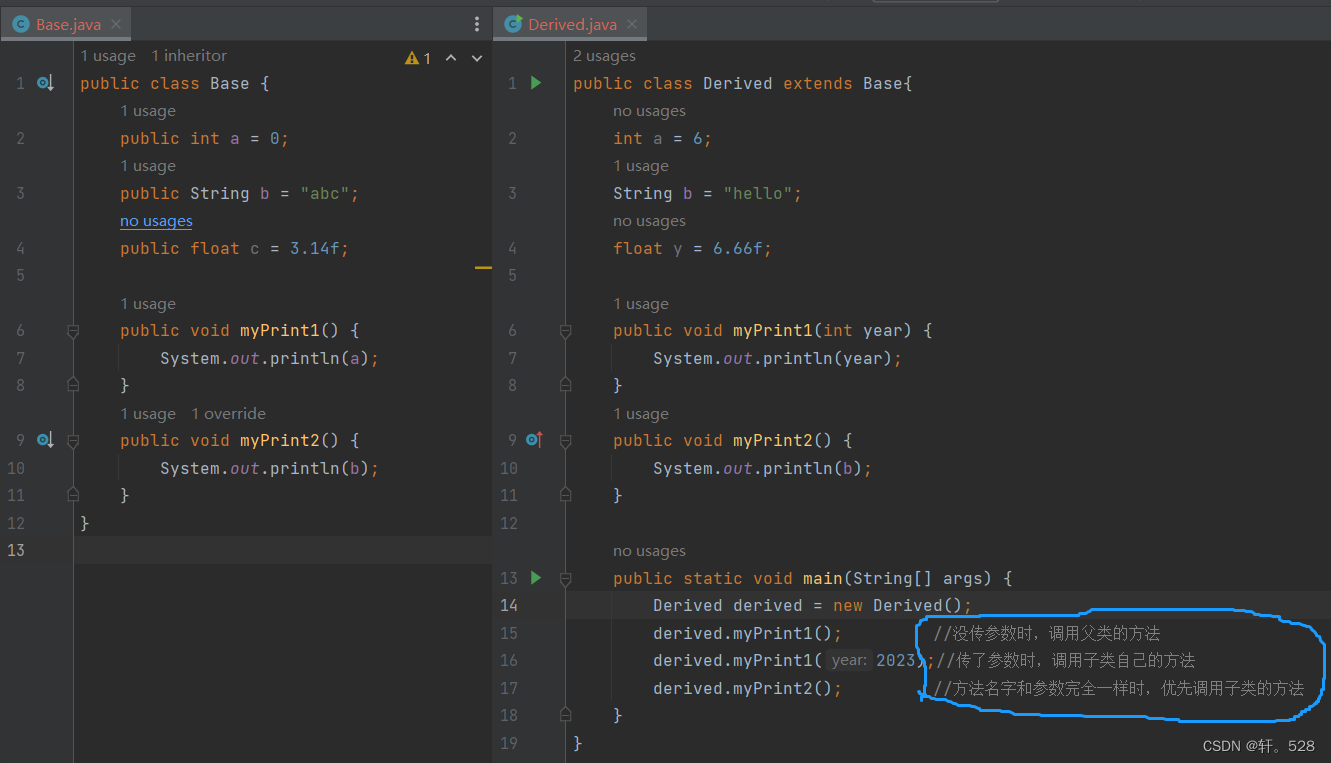Click 'derived.myPrint1();' call on line 15
Viewport: 1331px width, 763px height.
click(748, 633)
